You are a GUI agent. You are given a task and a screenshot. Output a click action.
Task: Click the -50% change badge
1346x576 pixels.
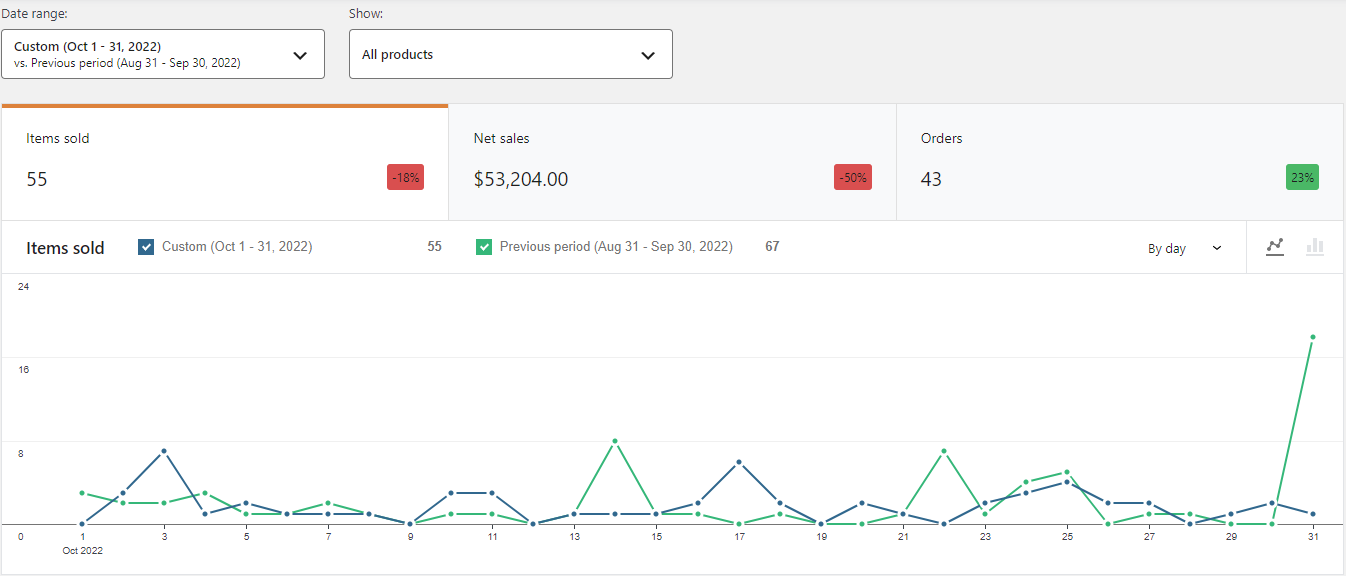point(853,178)
